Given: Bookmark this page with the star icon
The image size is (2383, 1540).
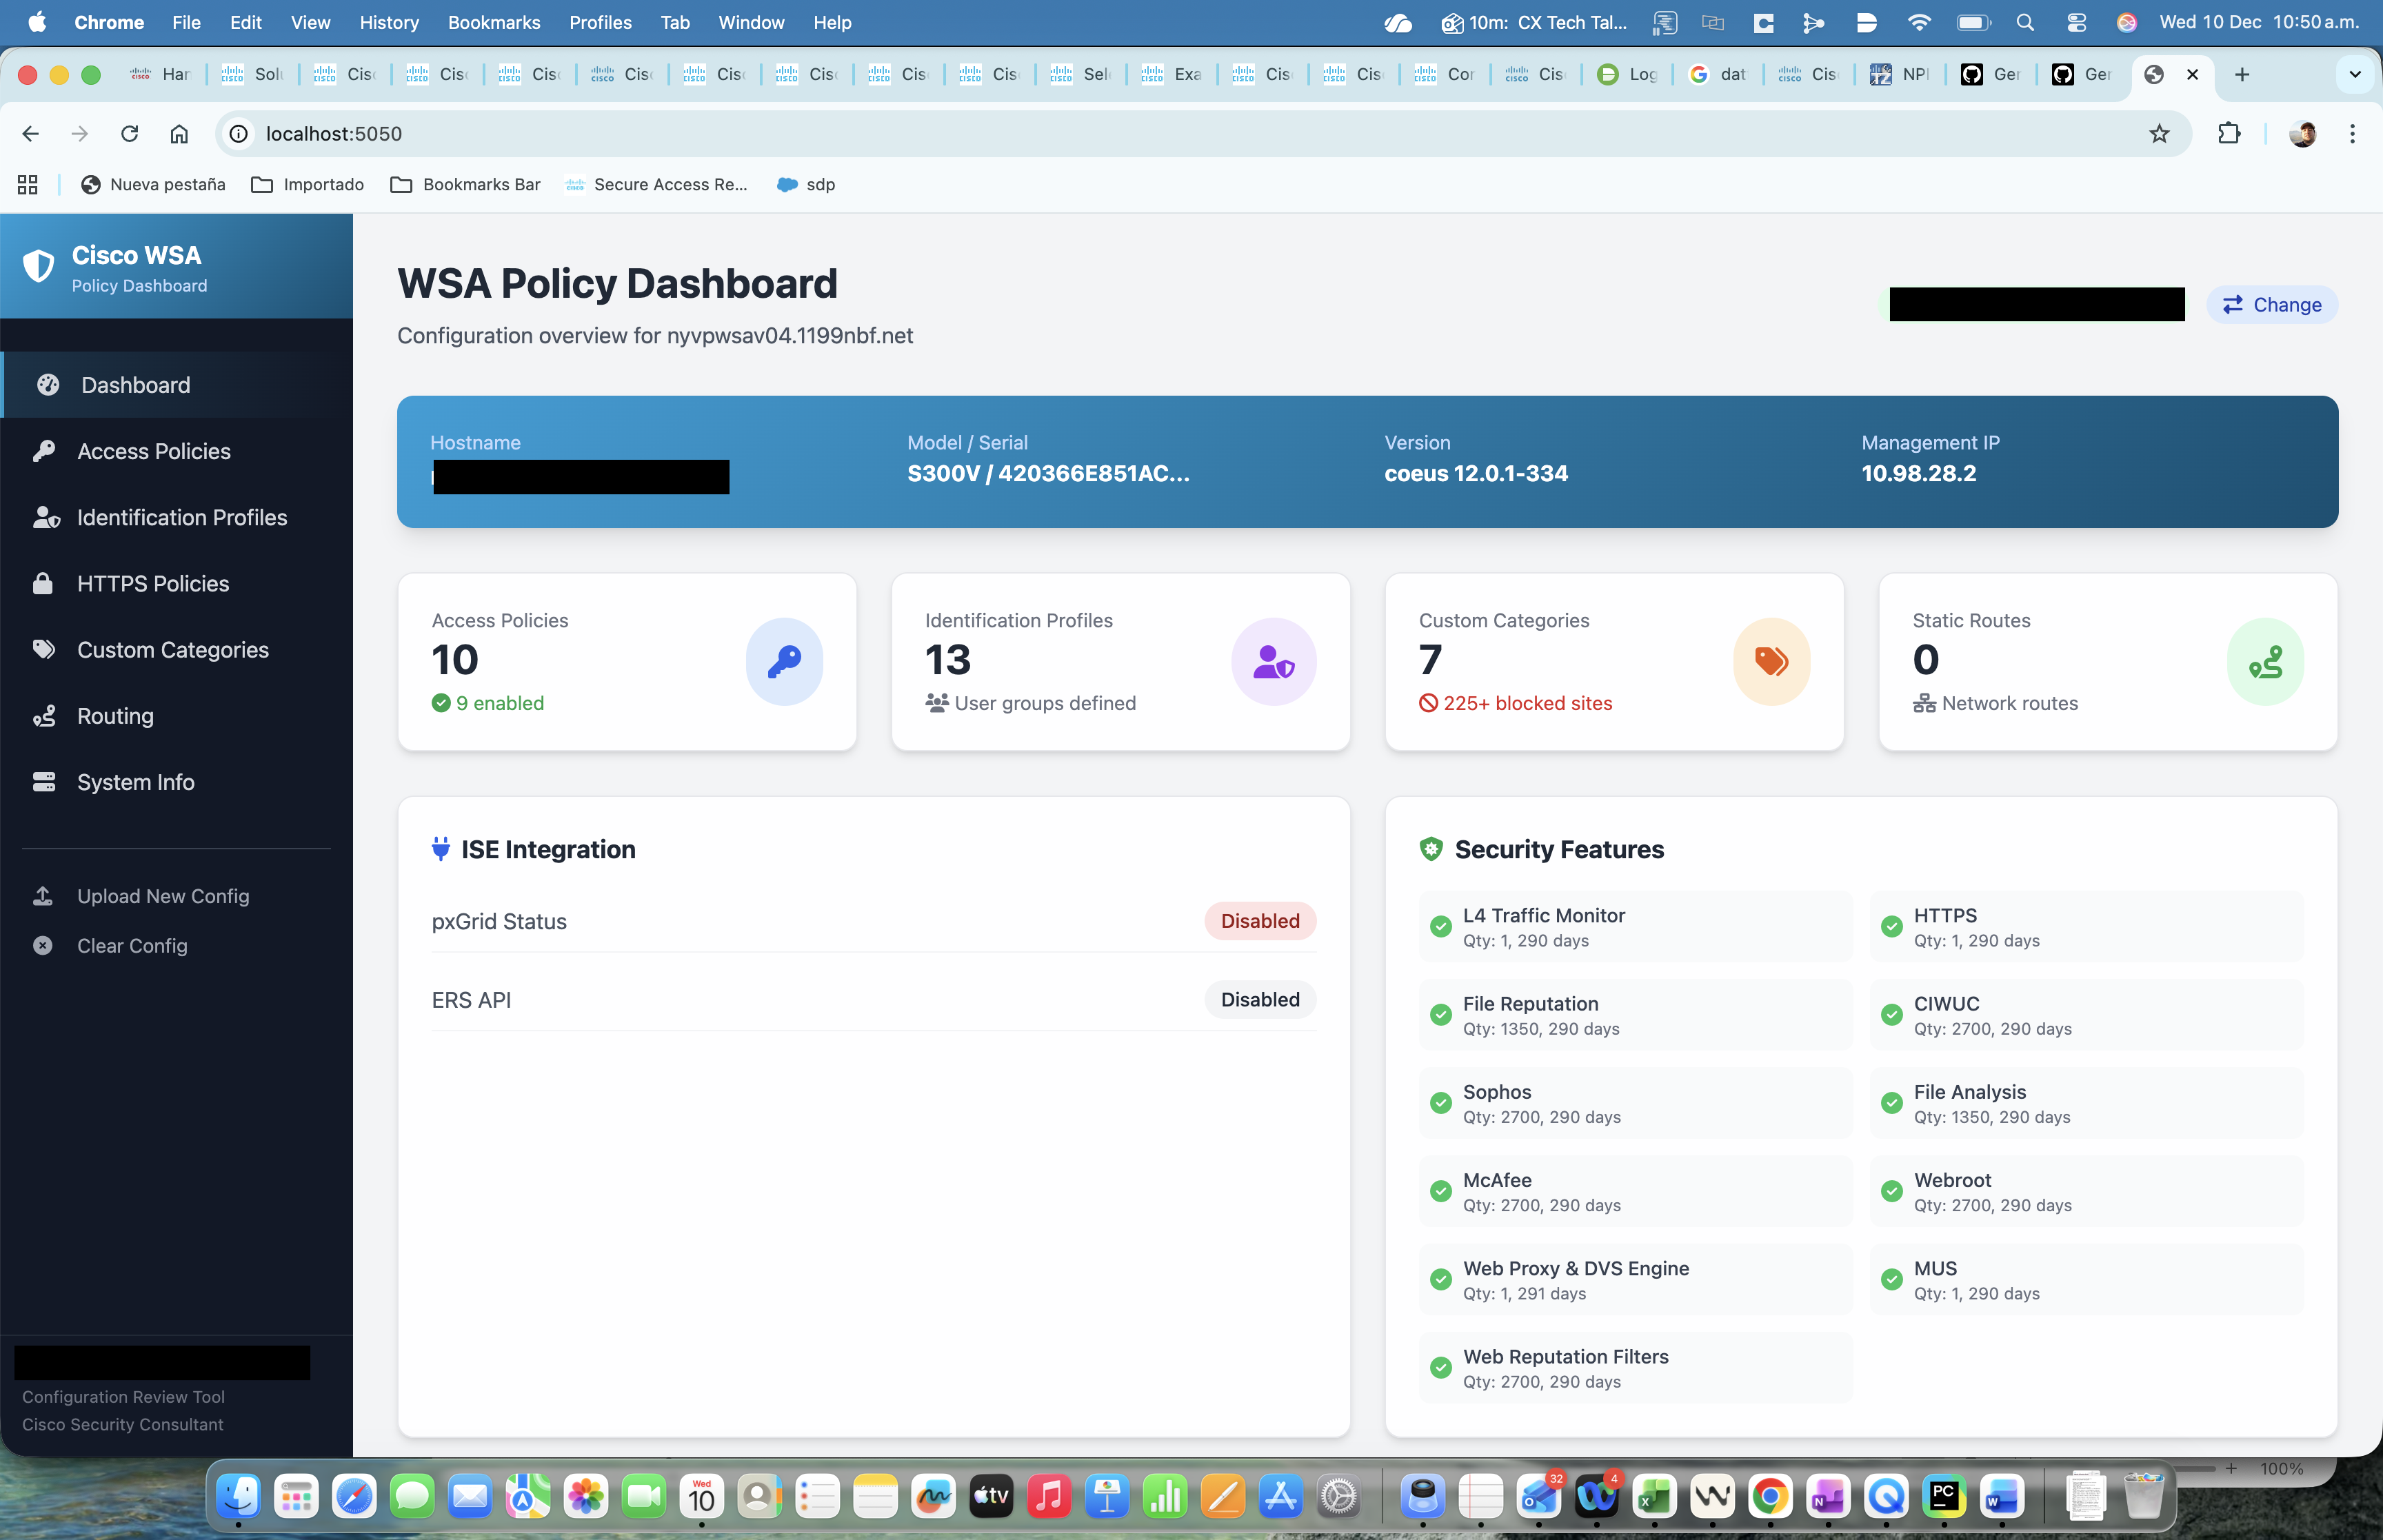Looking at the screenshot, I should (2159, 133).
